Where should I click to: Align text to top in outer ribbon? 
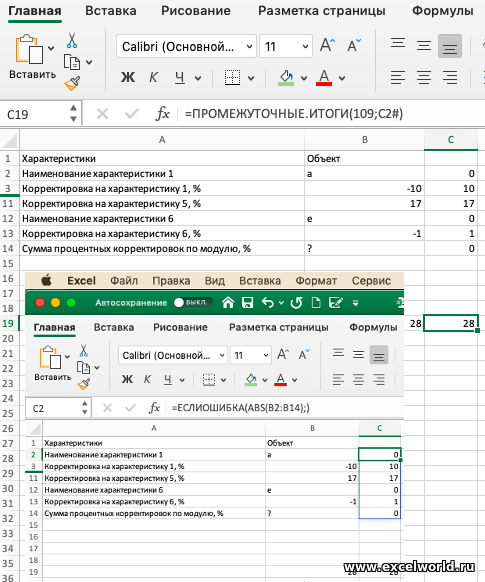pos(398,44)
